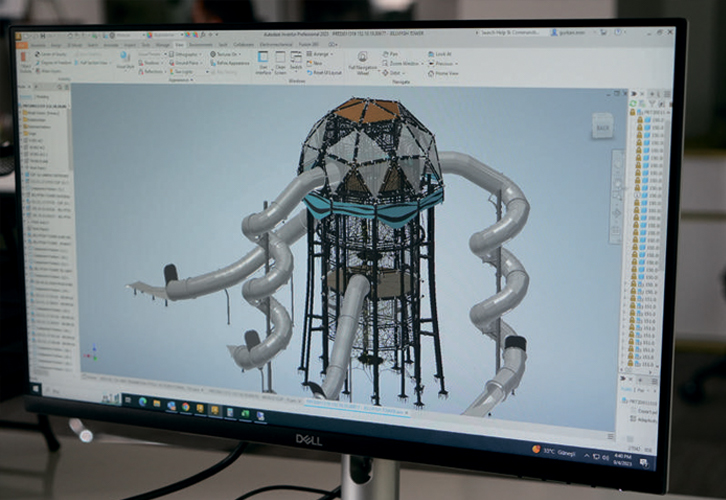Click the Pan tool in Navigate panel
The image size is (726, 500).
[x=390, y=54]
